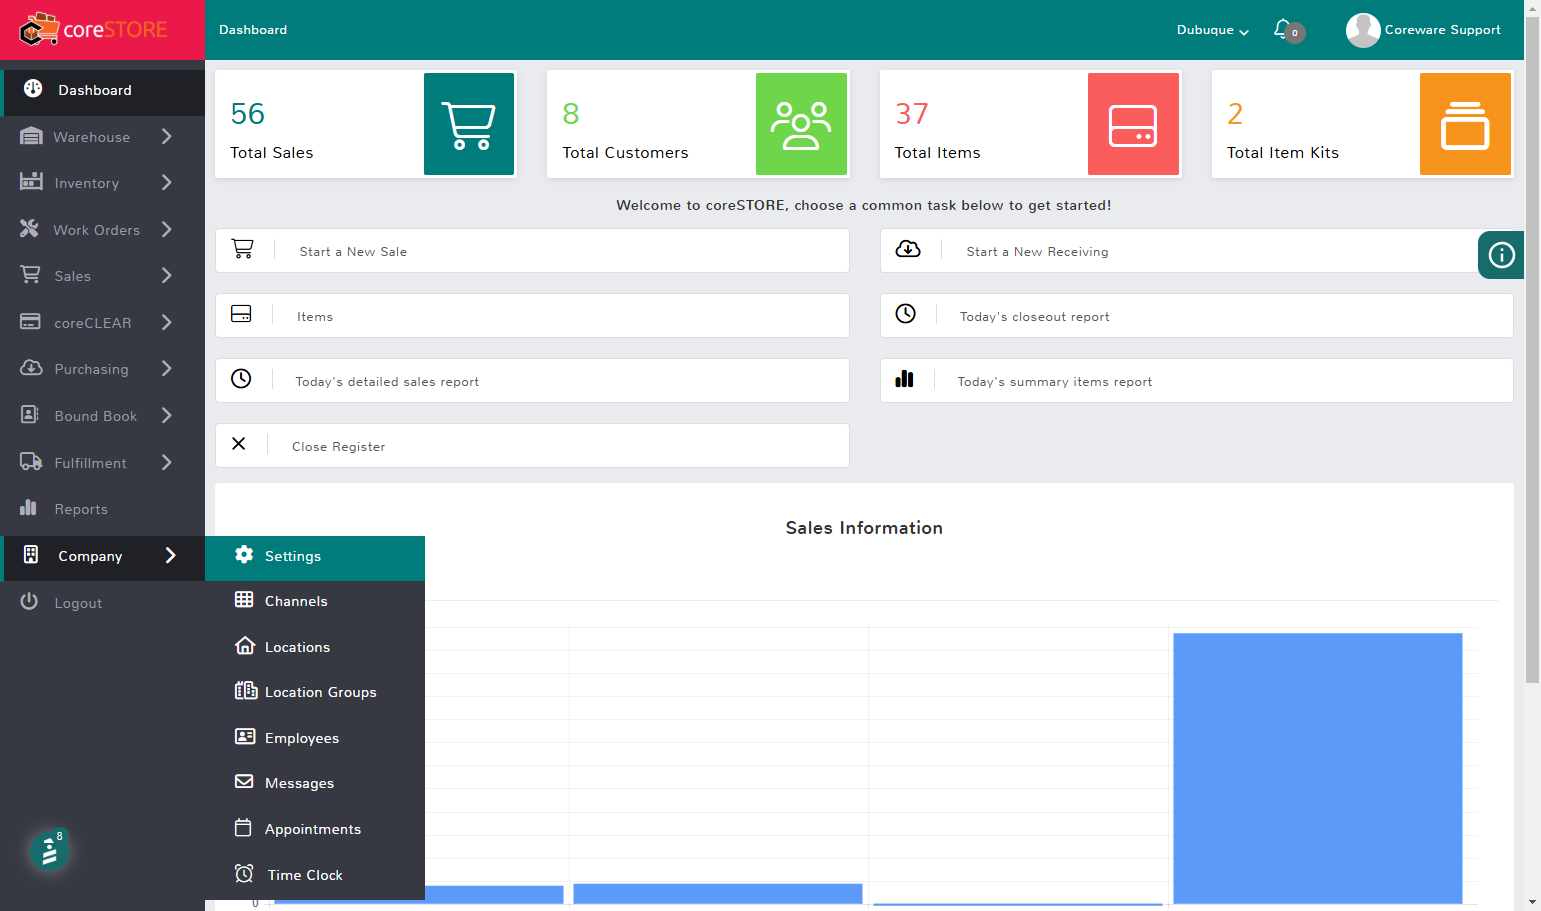Click the Time Clock alarm icon

244,874
